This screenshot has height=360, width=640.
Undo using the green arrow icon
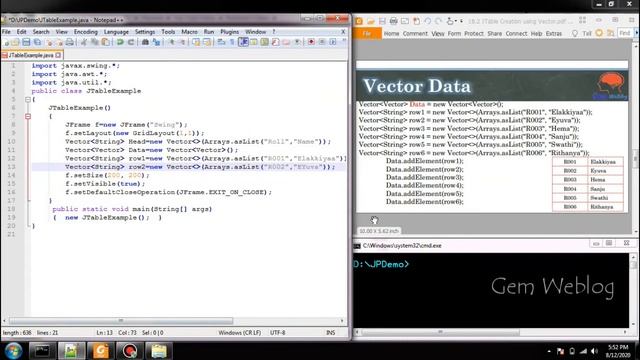click(x=120, y=42)
